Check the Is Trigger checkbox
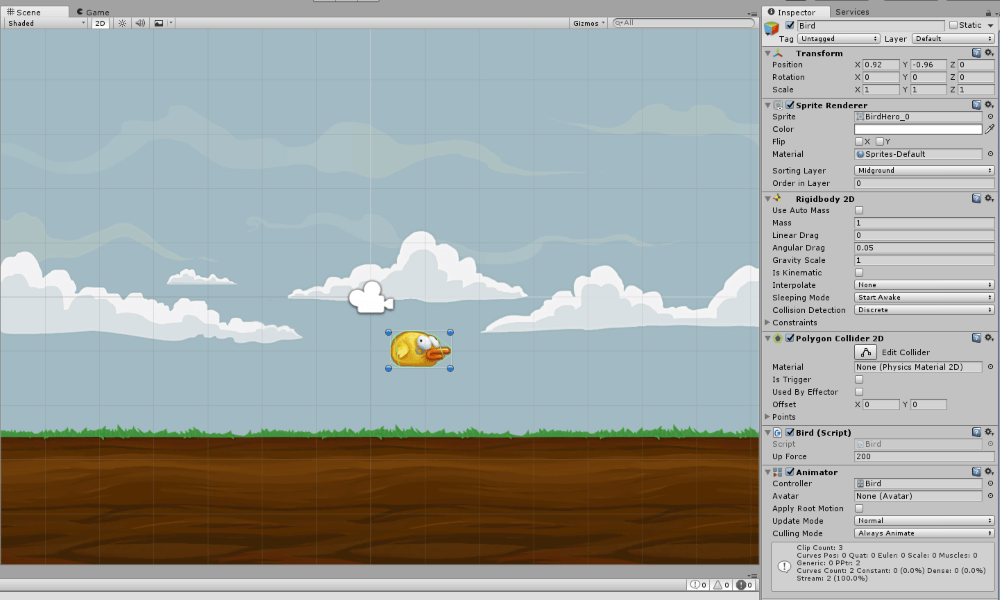Image resolution: width=1000 pixels, height=600 pixels. pos(858,379)
